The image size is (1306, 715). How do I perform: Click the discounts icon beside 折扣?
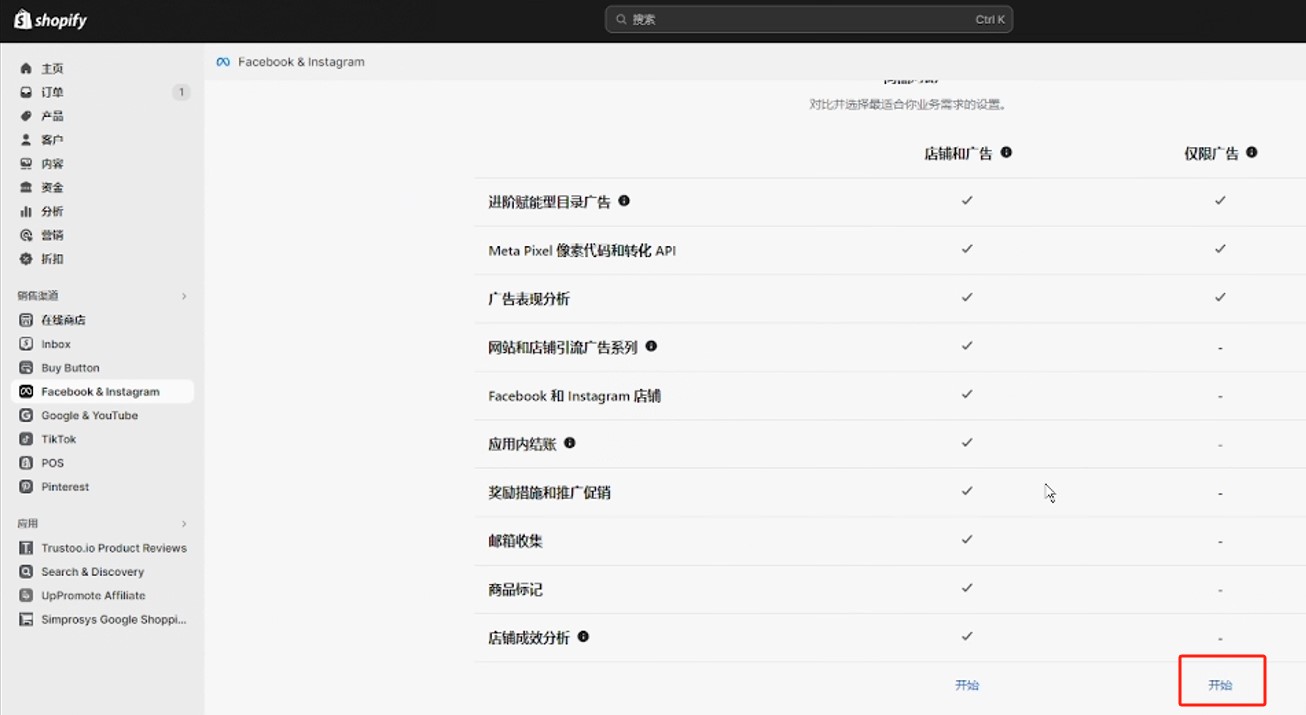coord(26,259)
